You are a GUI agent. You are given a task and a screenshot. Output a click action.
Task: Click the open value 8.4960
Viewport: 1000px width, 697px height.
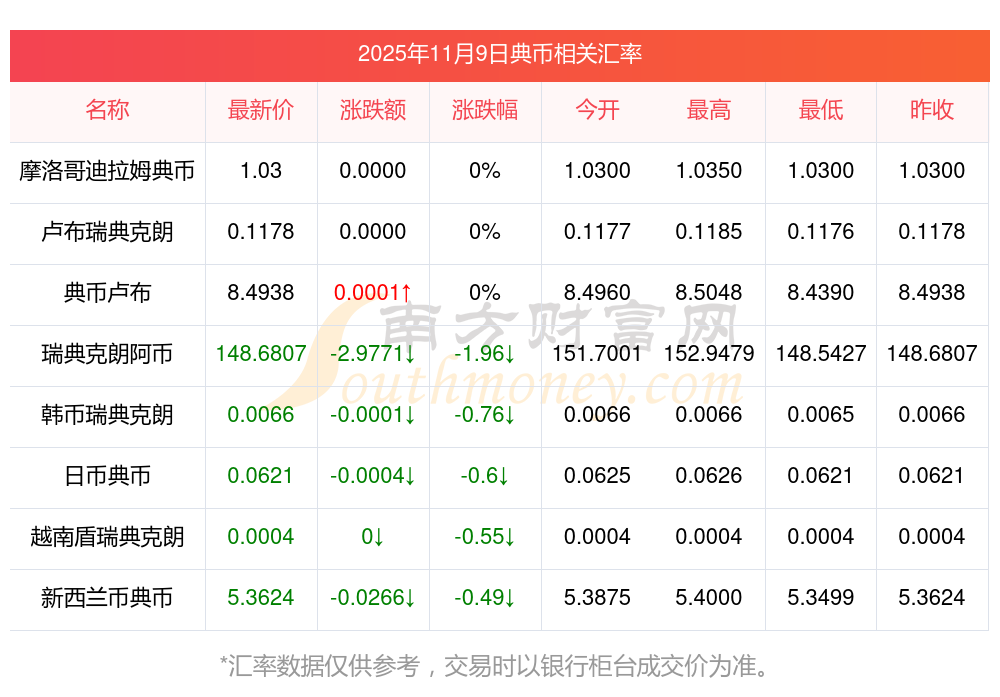click(x=597, y=293)
